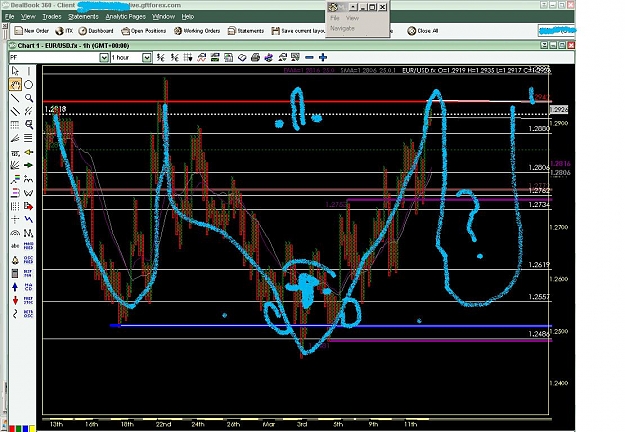The width and height of the screenshot is (625, 432).
Task: Choose the horizontal lines list tool
Action: pyautogui.click(x=28, y=138)
